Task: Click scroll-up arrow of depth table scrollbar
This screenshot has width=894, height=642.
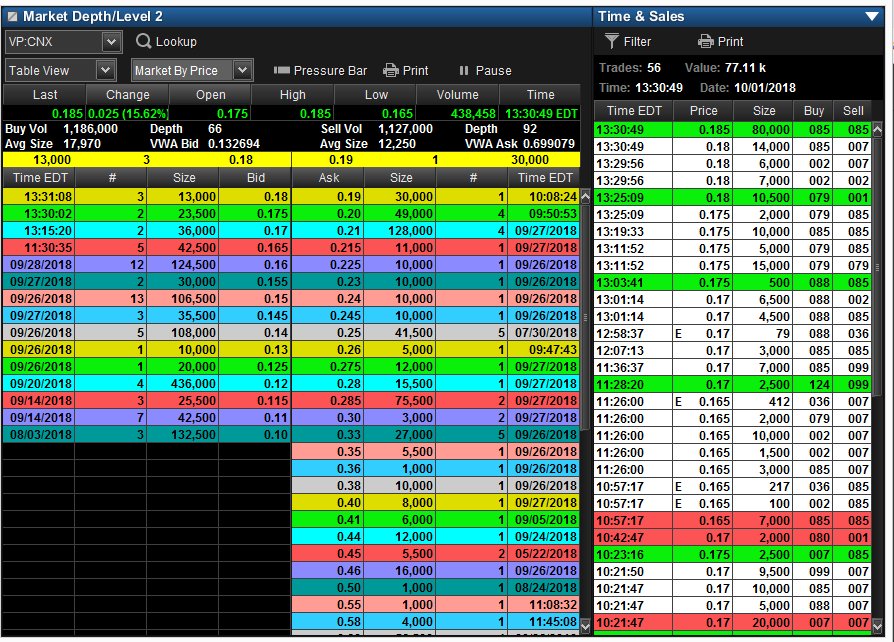Action: [x=585, y=197]
